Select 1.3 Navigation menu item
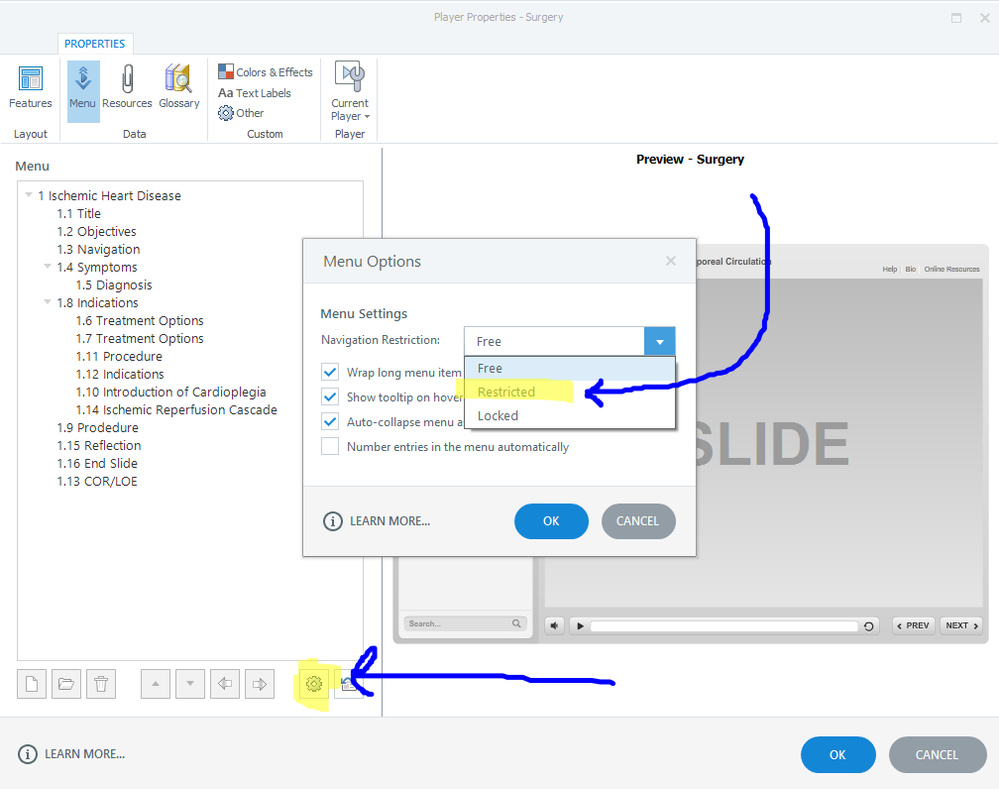Viewport: 999px width, 789px height. (99, 249)
